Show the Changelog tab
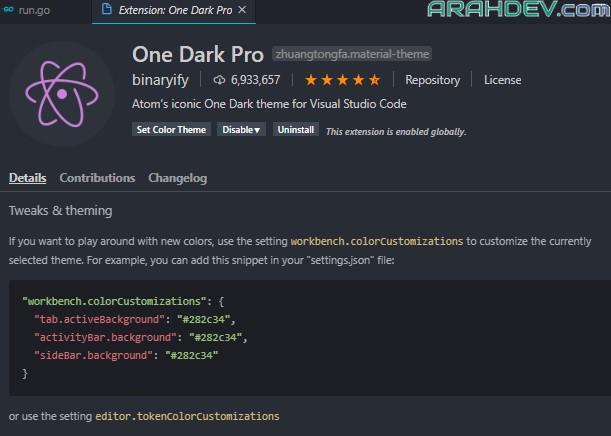Screen dimensions: 611x436 (177, 178)
